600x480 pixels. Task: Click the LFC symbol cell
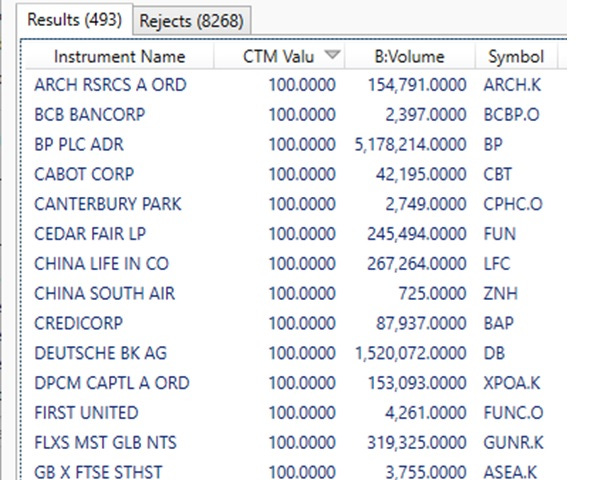[497, 264]
